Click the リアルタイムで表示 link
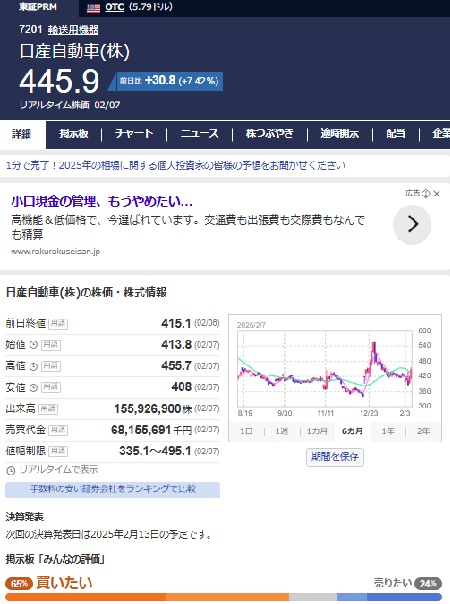This screenshot has height=604, width=450. [59, 470]
